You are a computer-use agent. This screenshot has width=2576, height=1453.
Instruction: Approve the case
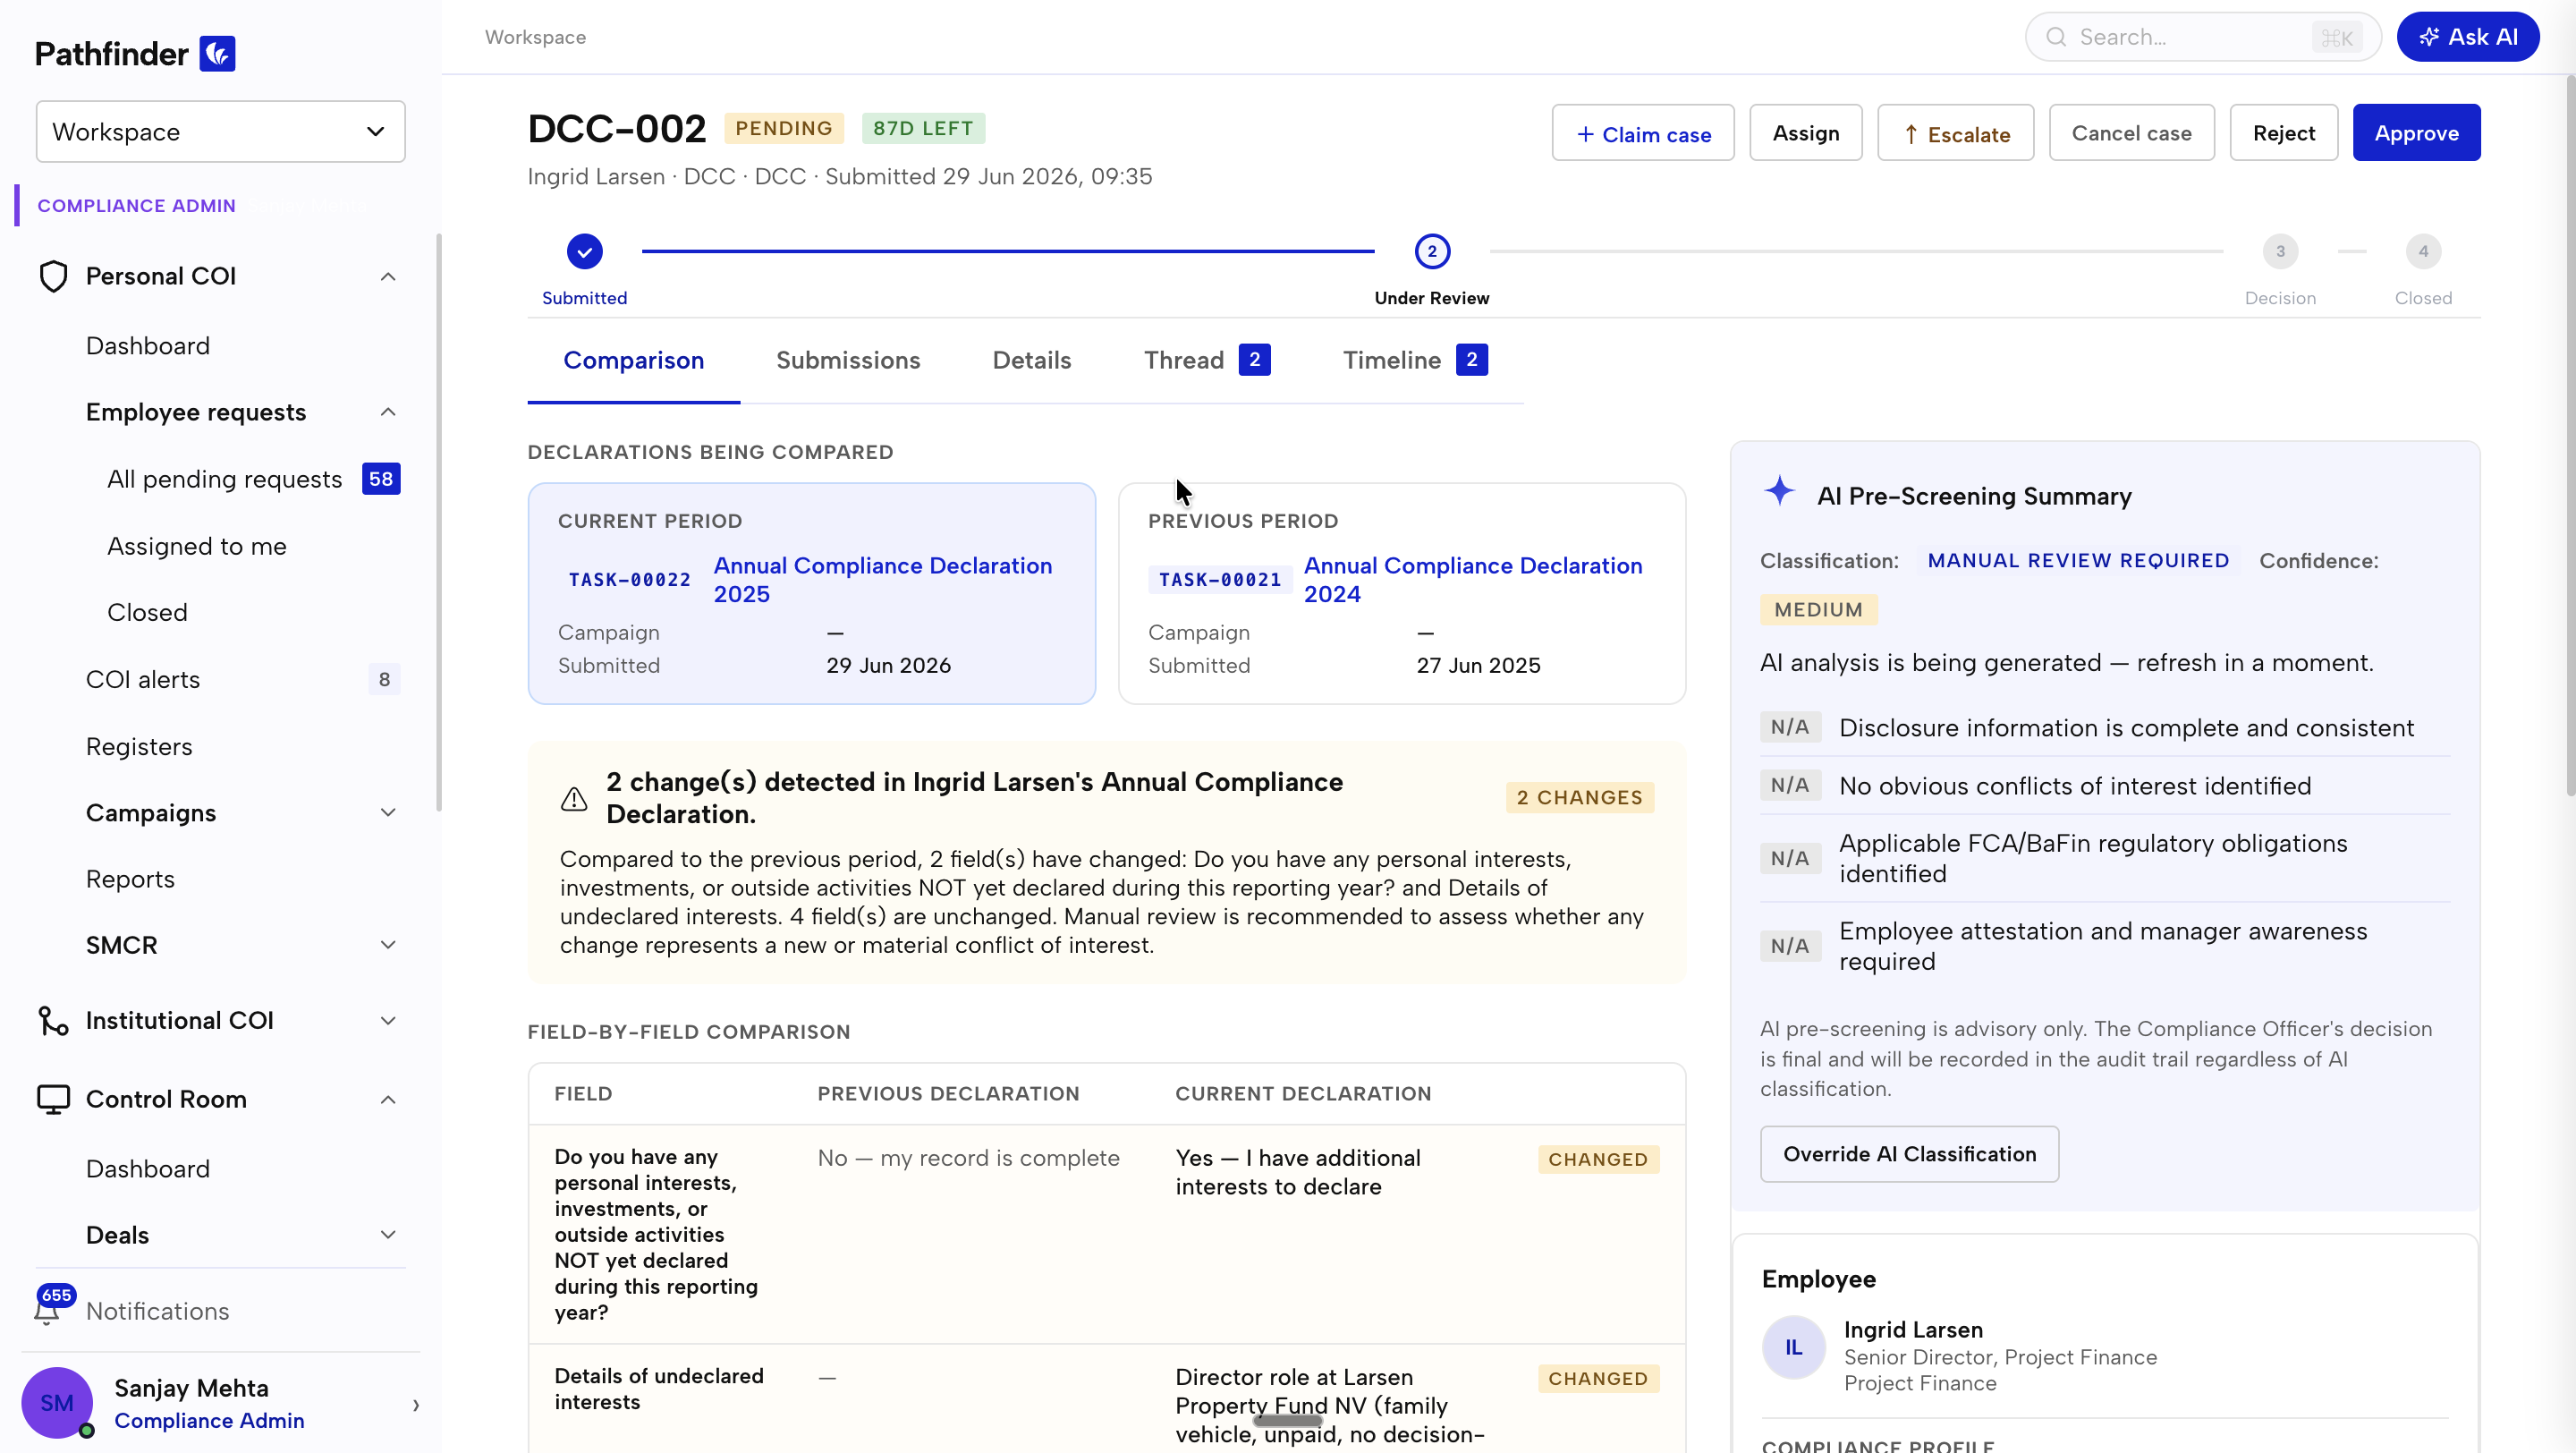(2417, 133)
